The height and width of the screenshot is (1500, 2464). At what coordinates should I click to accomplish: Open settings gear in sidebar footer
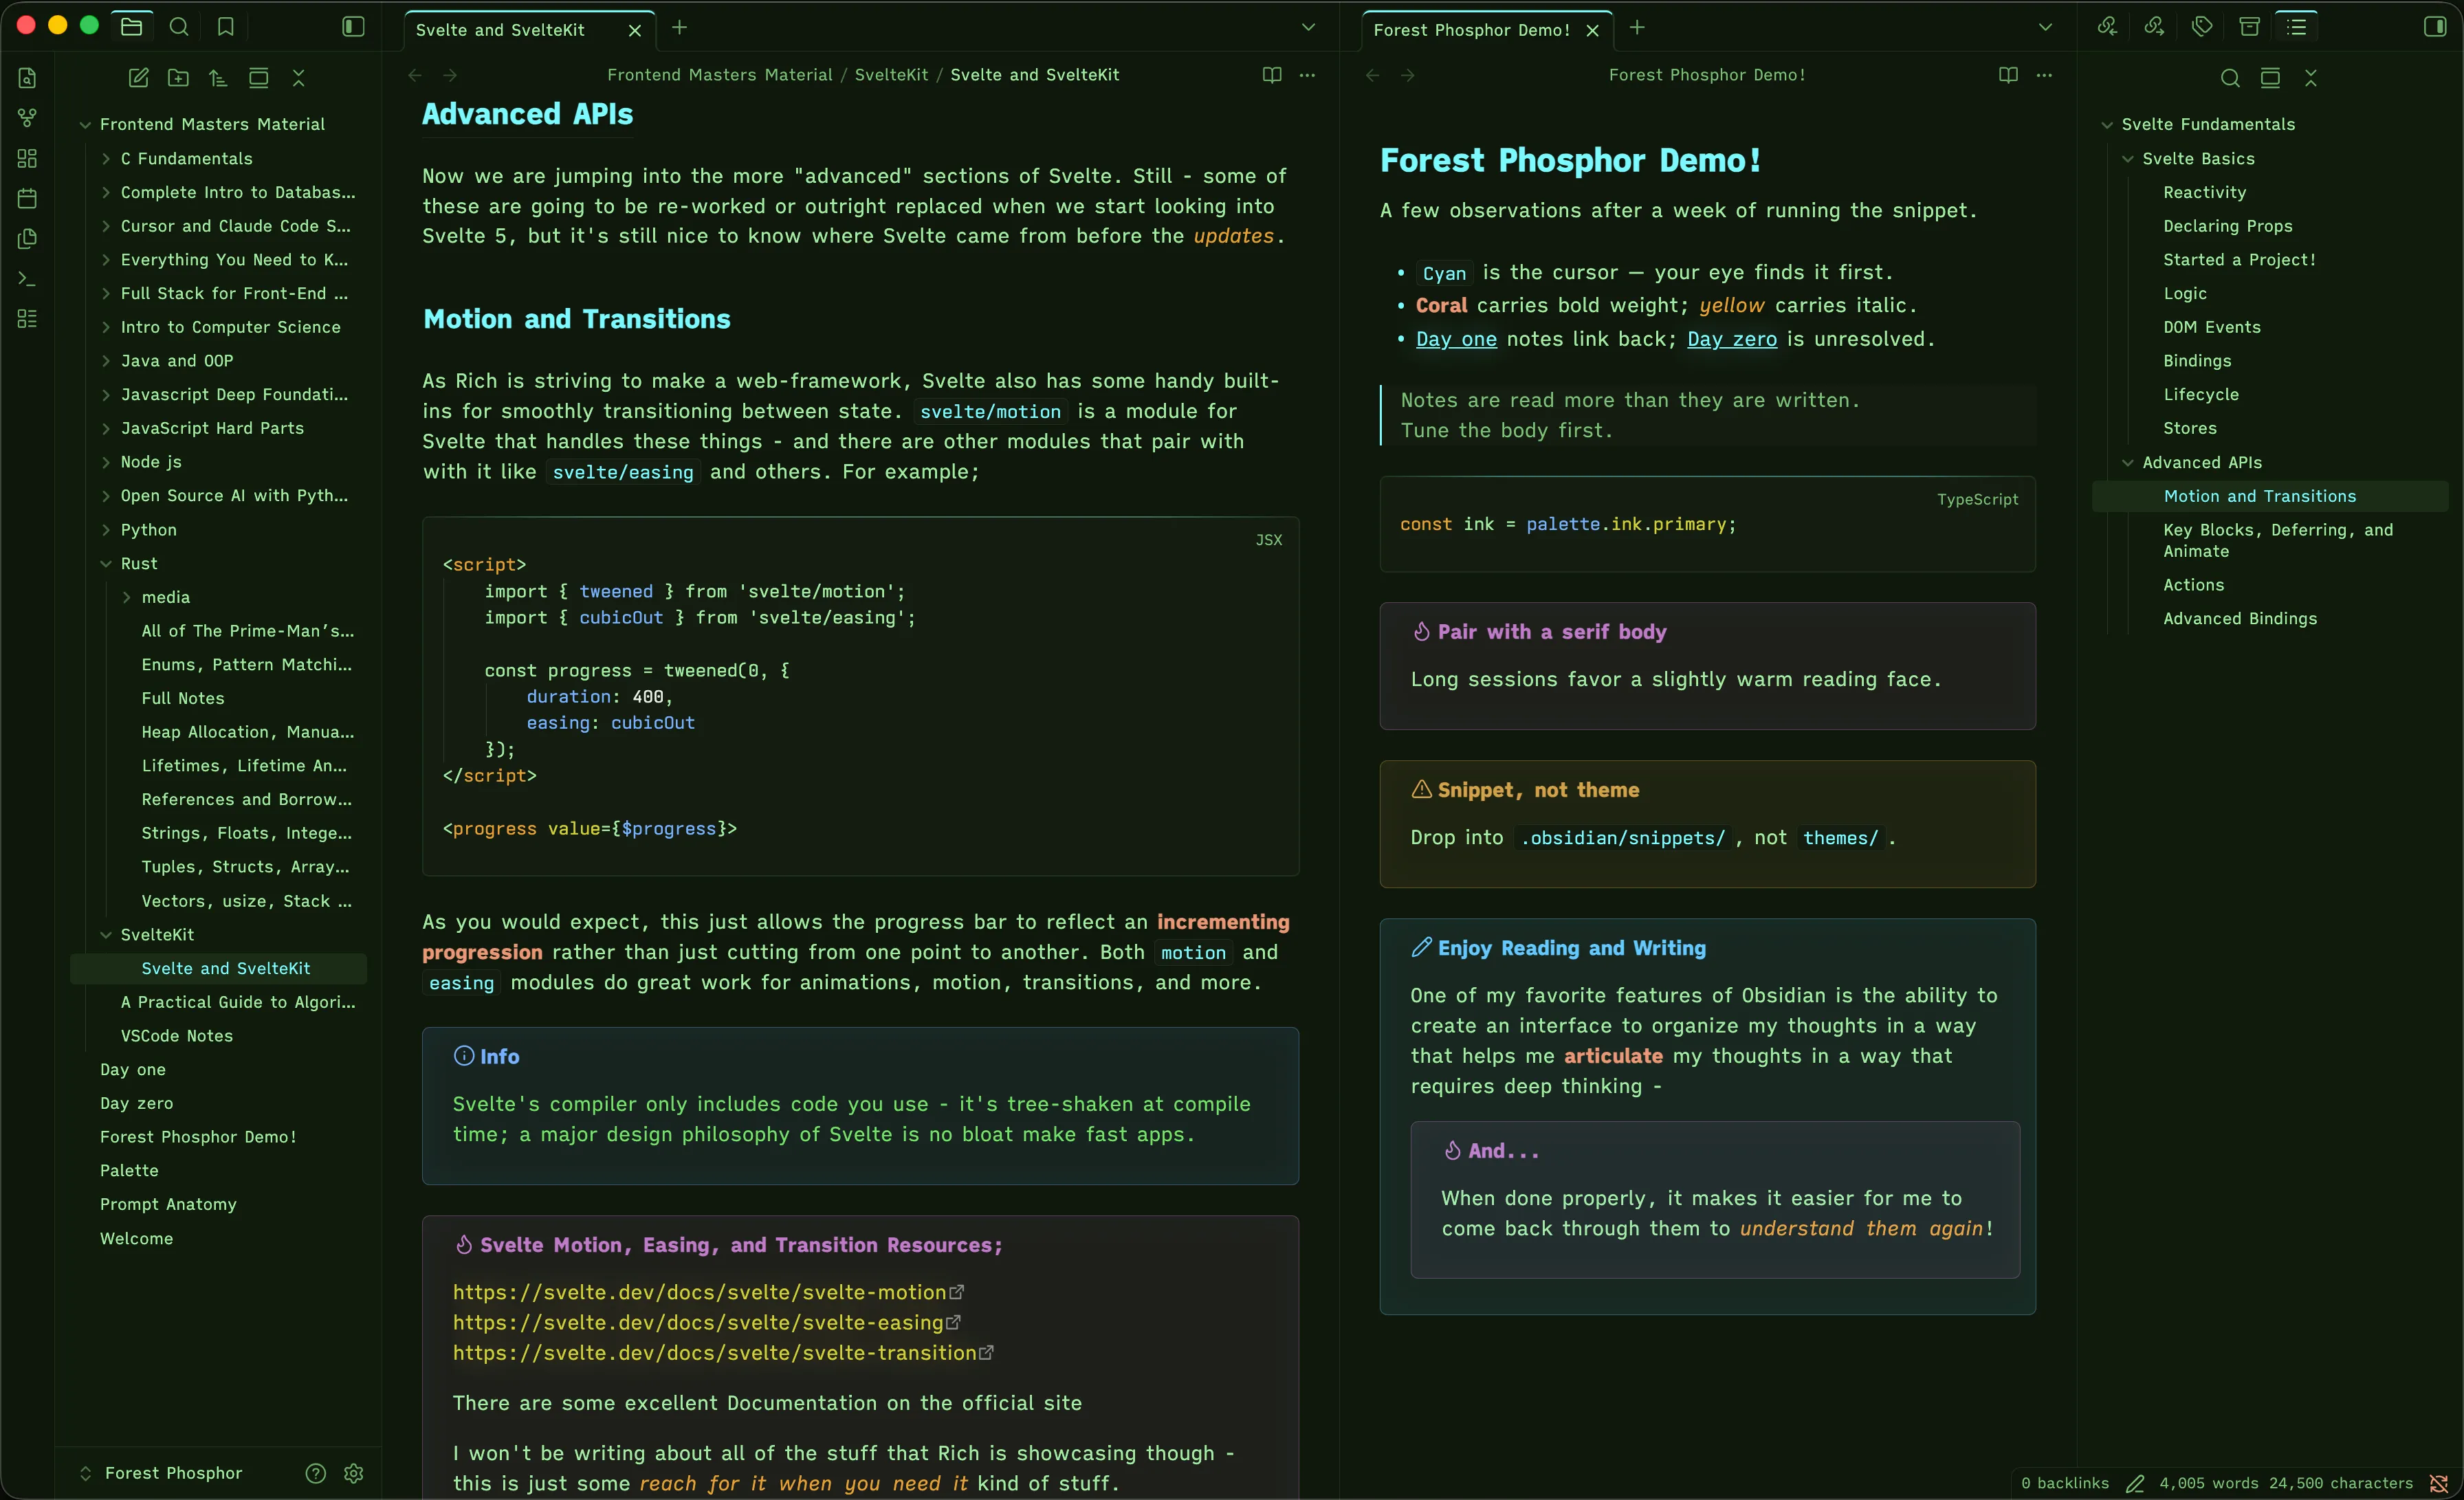(353, 1473)
